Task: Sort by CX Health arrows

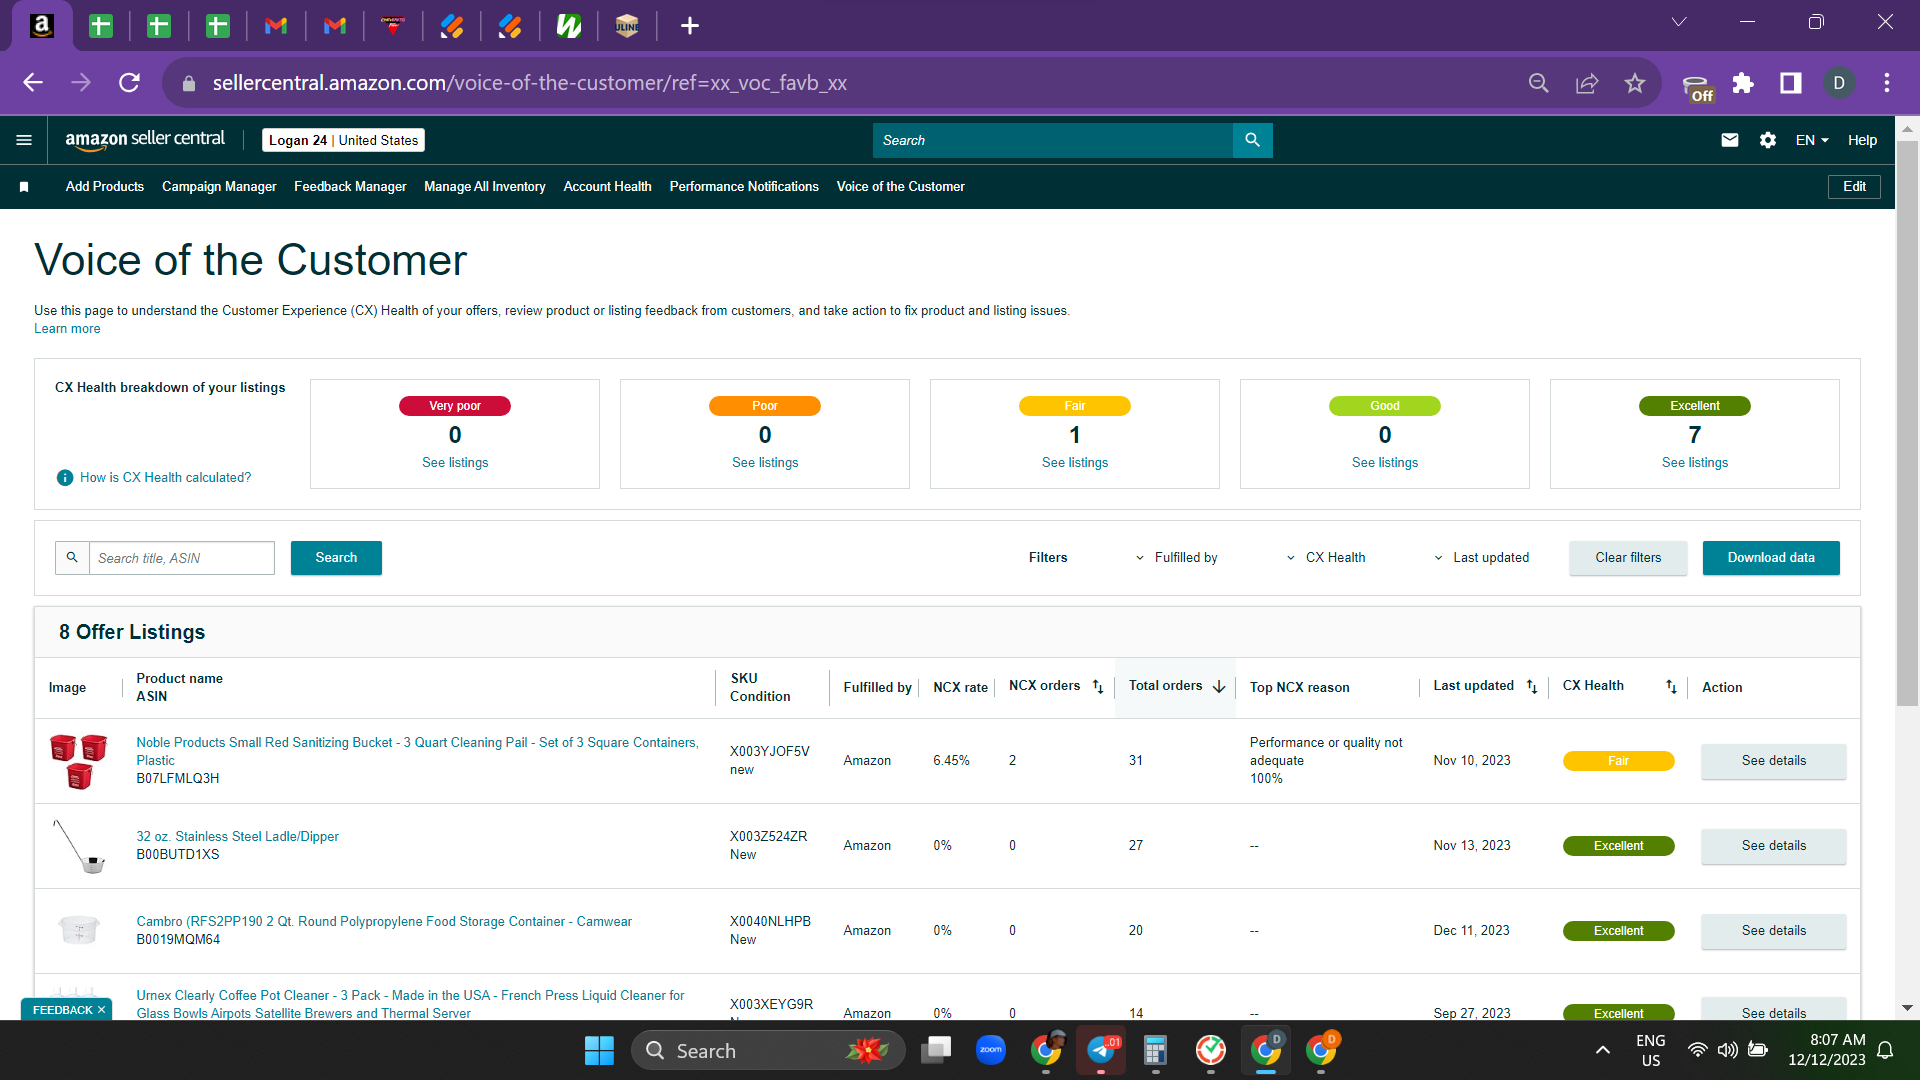Action: (1671, 687)
